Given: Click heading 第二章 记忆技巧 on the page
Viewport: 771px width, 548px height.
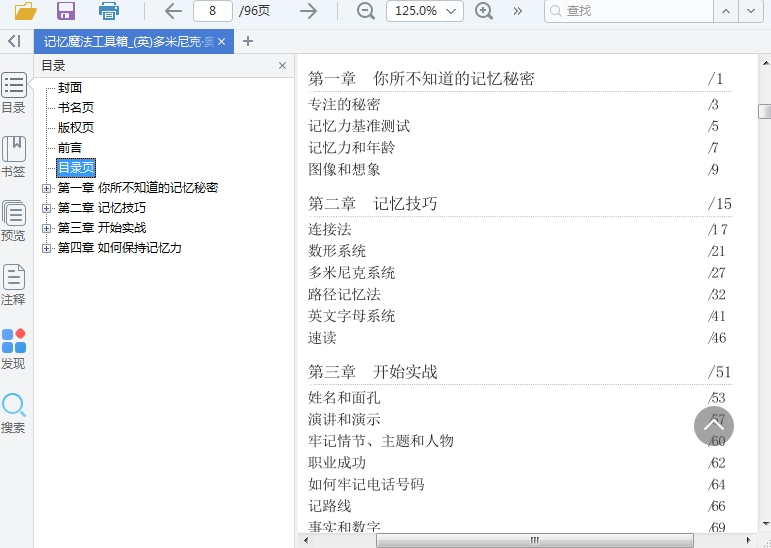Looking at the screenshot, I should tap(372, 204).
